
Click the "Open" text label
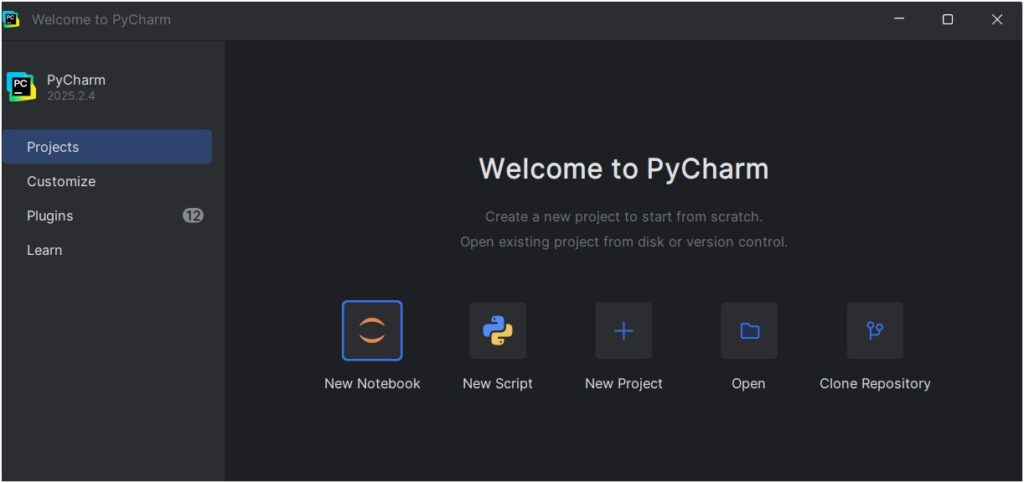coord(749,384)
